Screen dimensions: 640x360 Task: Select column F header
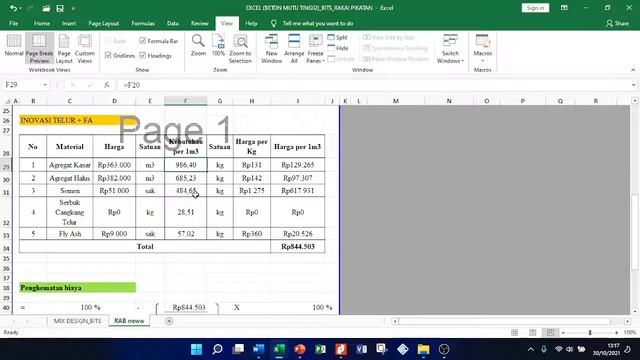click(x=185, y=101)
